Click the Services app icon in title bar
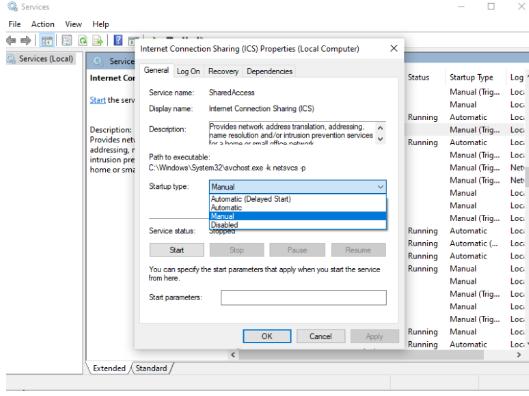Screen dimensions: 529x396 (x=12, y=7)
